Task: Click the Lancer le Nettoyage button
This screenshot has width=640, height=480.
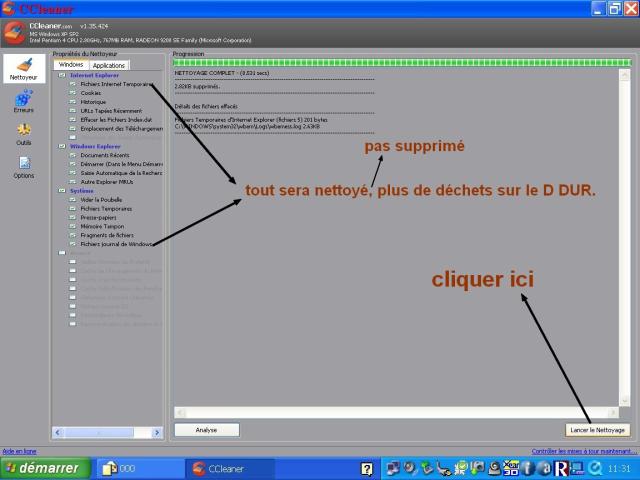Action: 598,430
